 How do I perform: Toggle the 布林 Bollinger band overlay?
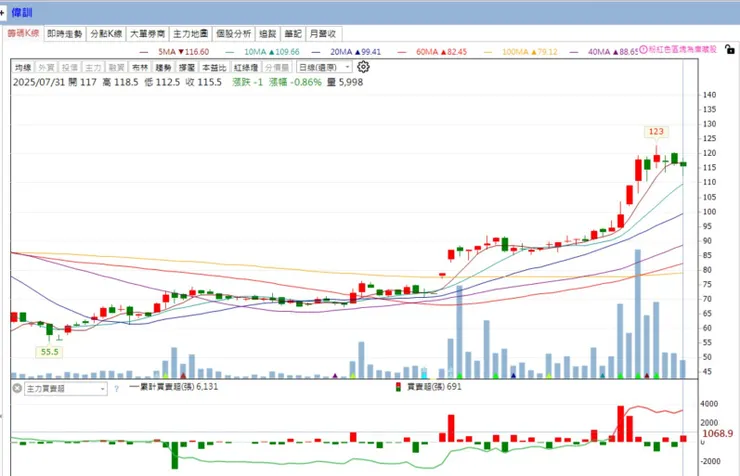(x=140, y=67)
